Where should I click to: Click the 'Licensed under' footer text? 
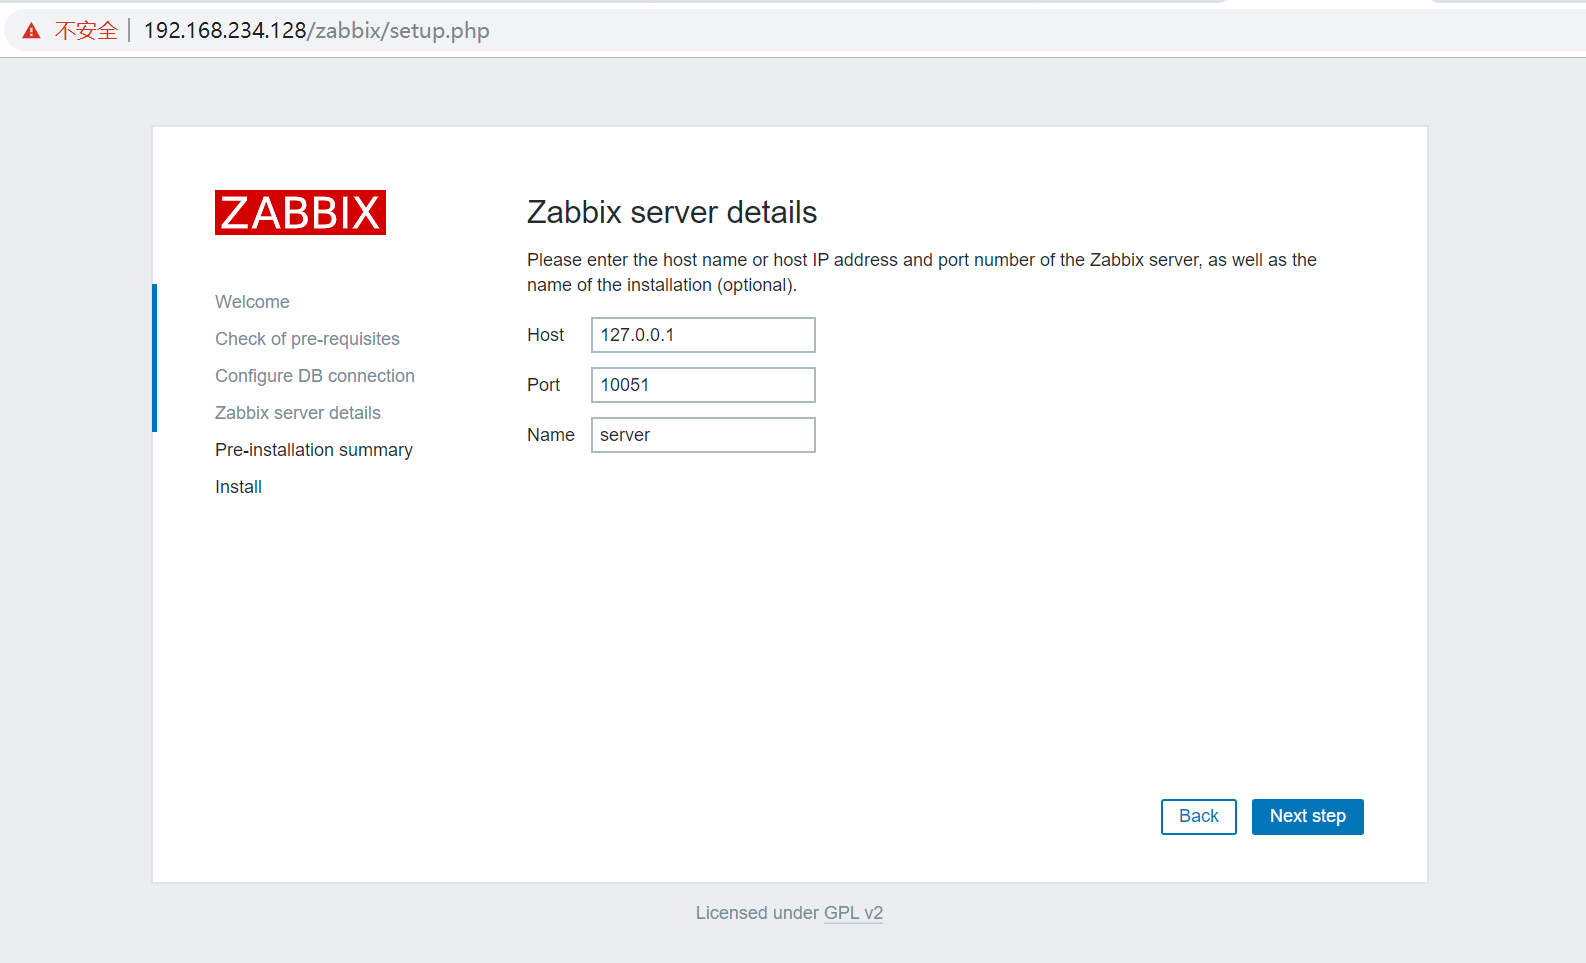[x=757, y=913]
